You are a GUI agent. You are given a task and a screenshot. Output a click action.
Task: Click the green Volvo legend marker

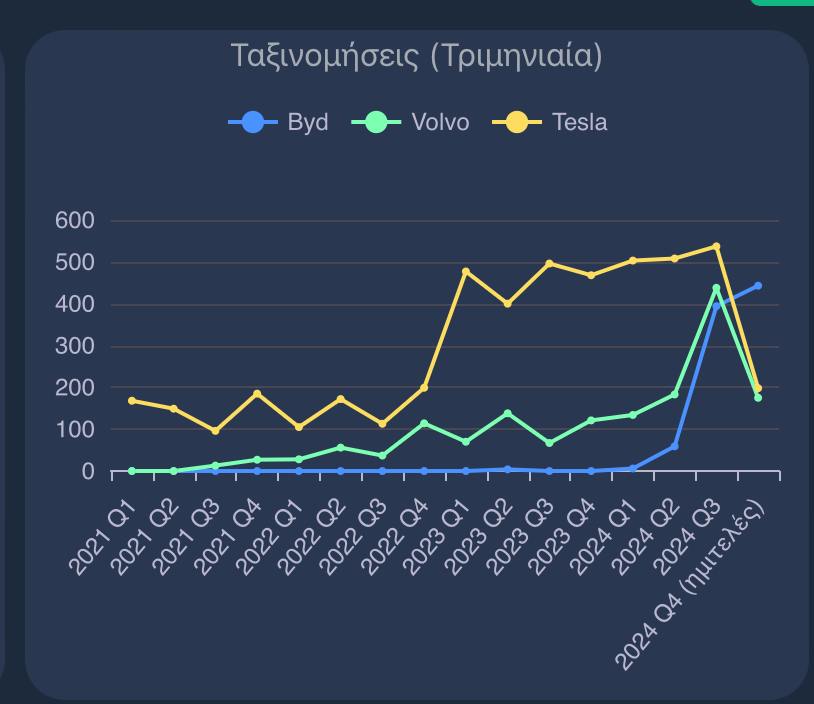(377, 123)
